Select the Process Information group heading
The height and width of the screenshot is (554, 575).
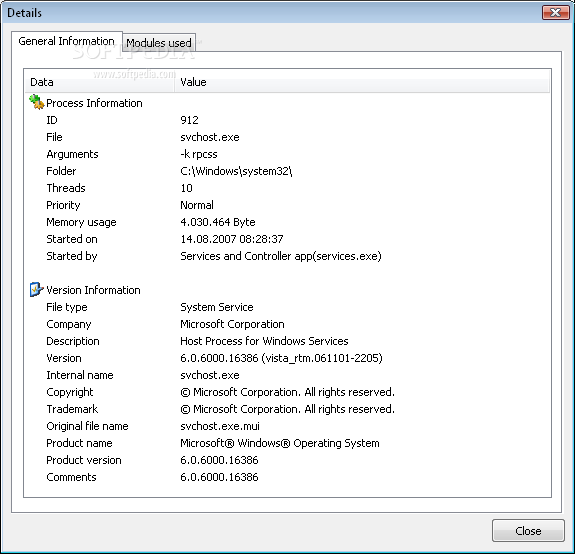(94, 103)
